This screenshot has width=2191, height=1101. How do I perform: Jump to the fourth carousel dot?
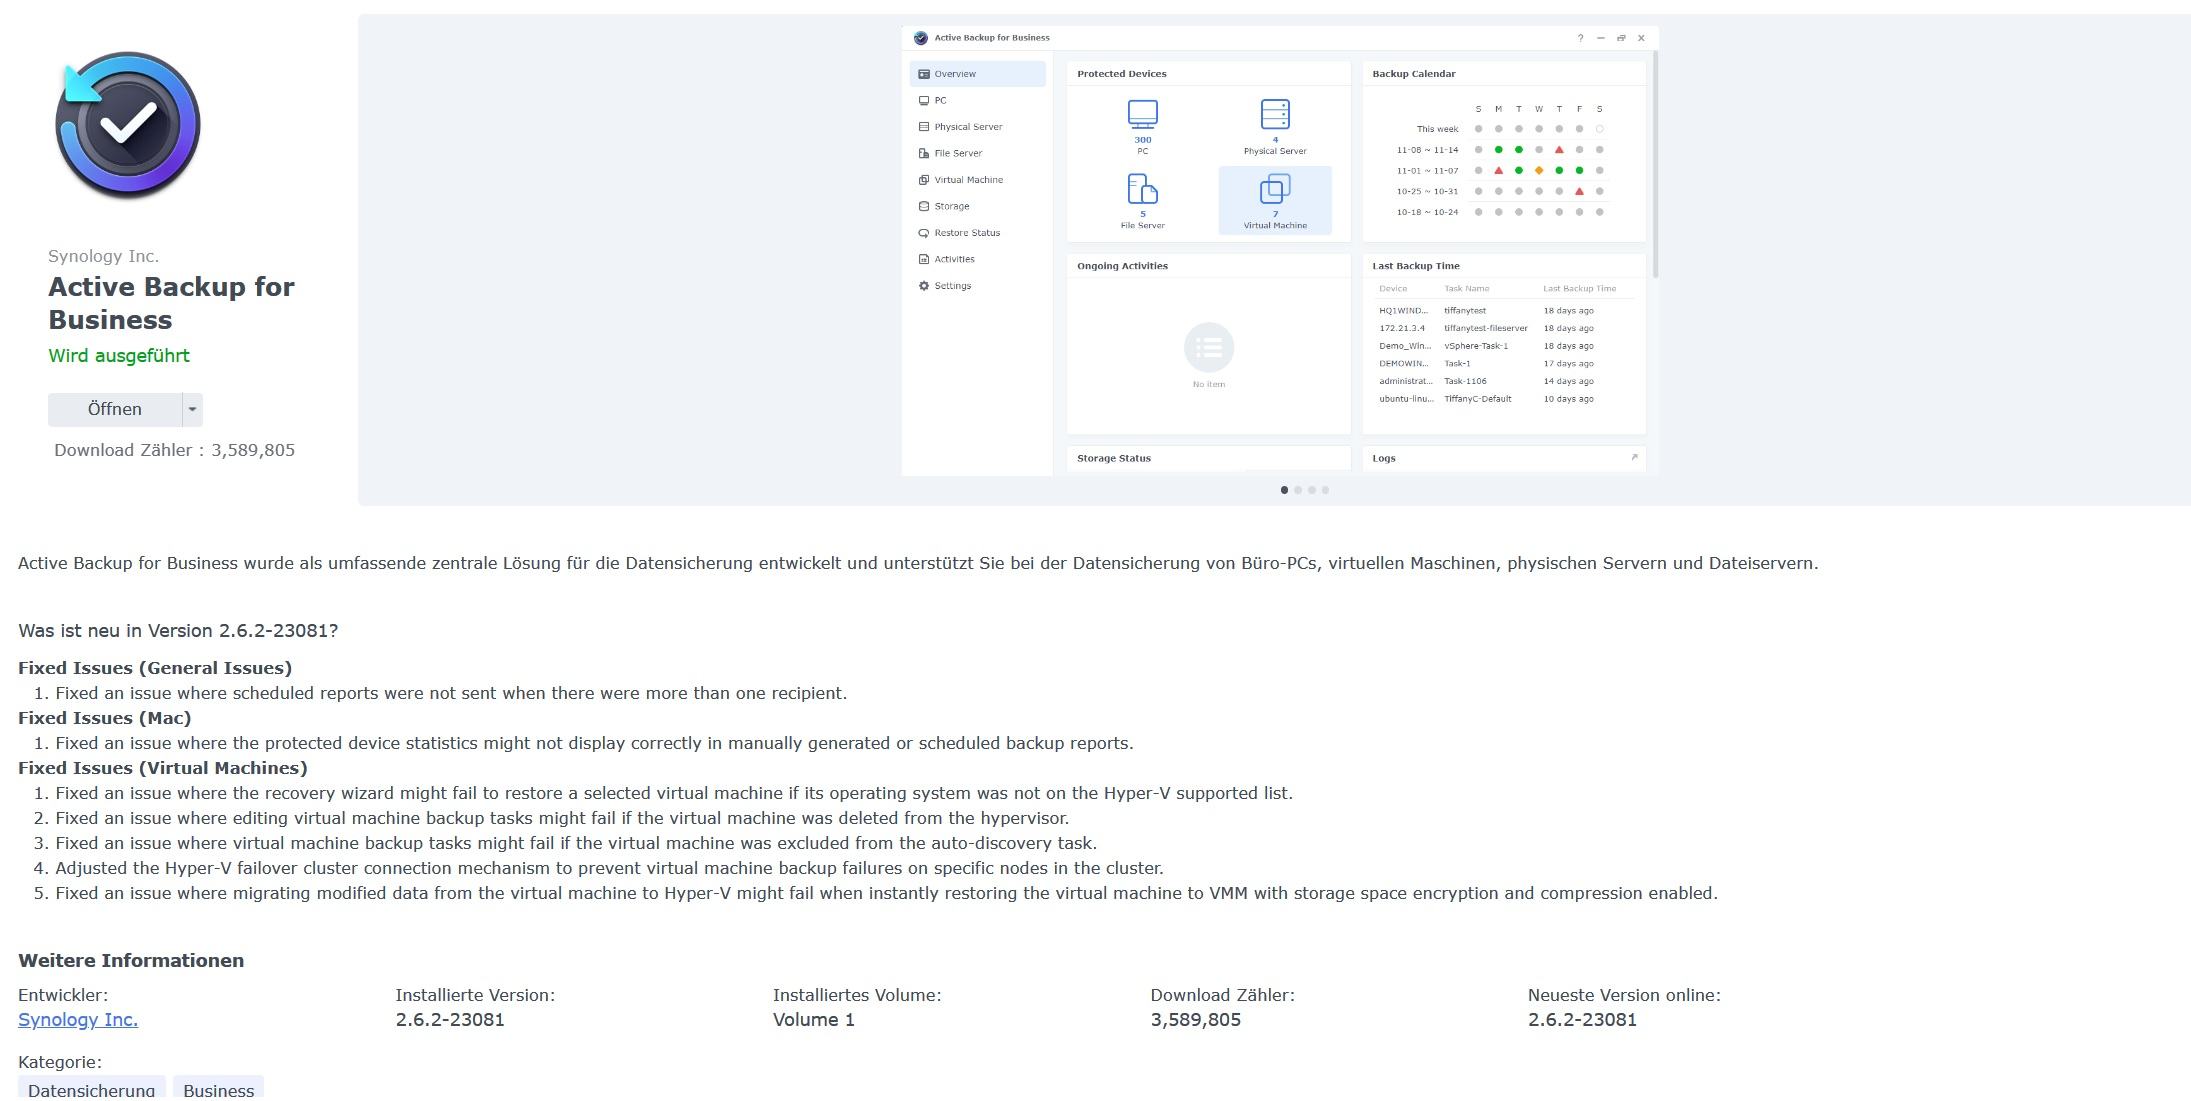coord(1326,490)
